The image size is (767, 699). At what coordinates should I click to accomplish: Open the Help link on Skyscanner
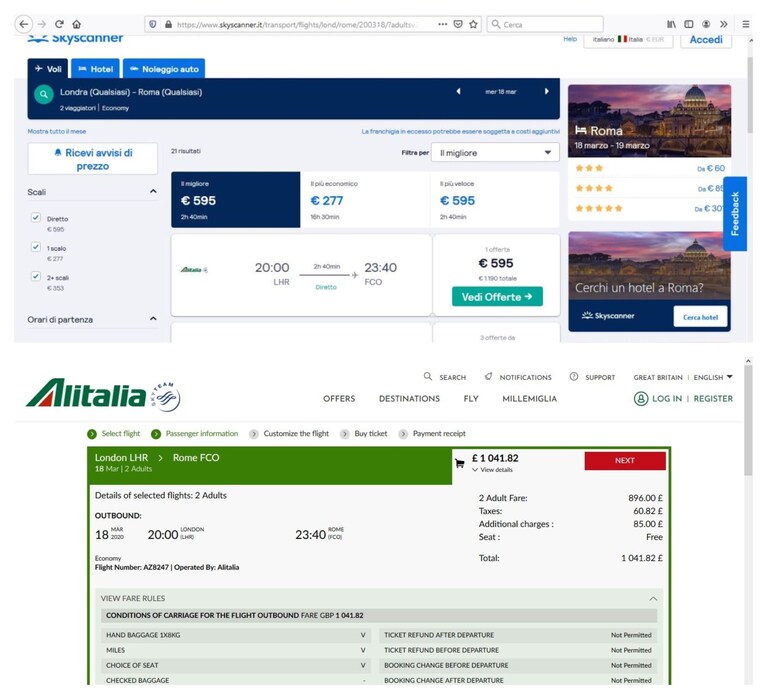click(x=570, y=39)
